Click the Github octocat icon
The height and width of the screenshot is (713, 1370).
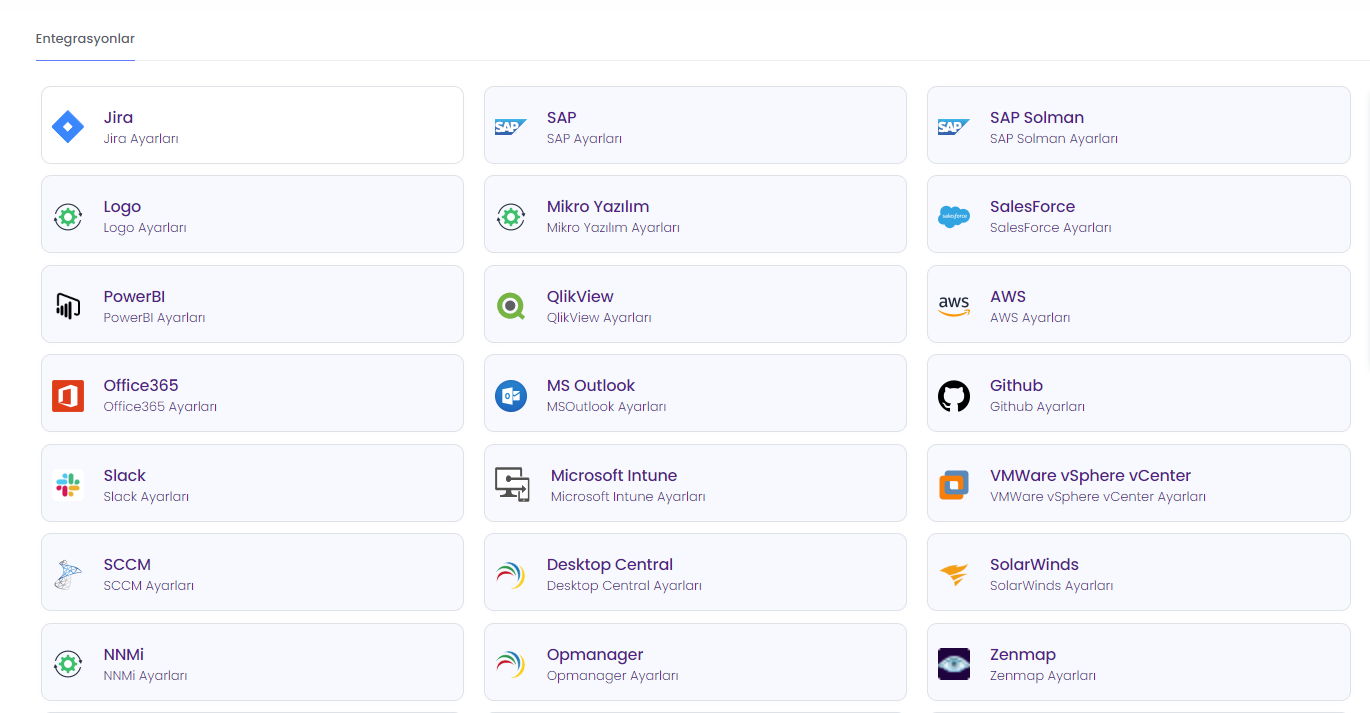tap(954, 396)
